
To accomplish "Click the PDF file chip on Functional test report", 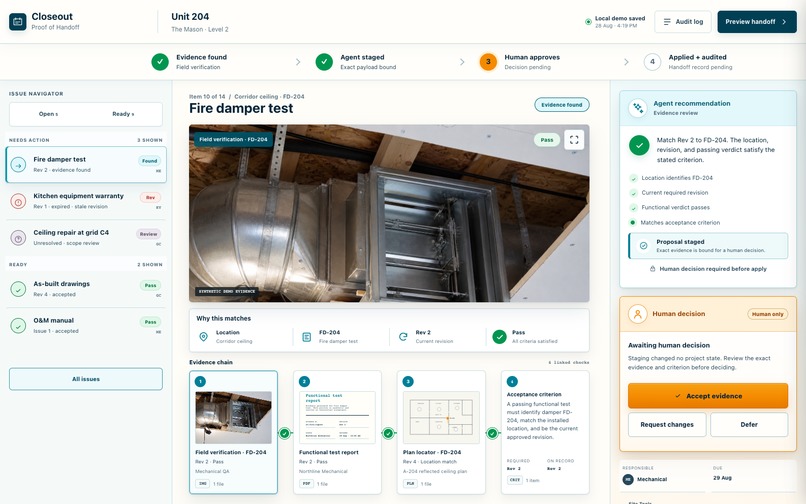I will tap(306, 484).
